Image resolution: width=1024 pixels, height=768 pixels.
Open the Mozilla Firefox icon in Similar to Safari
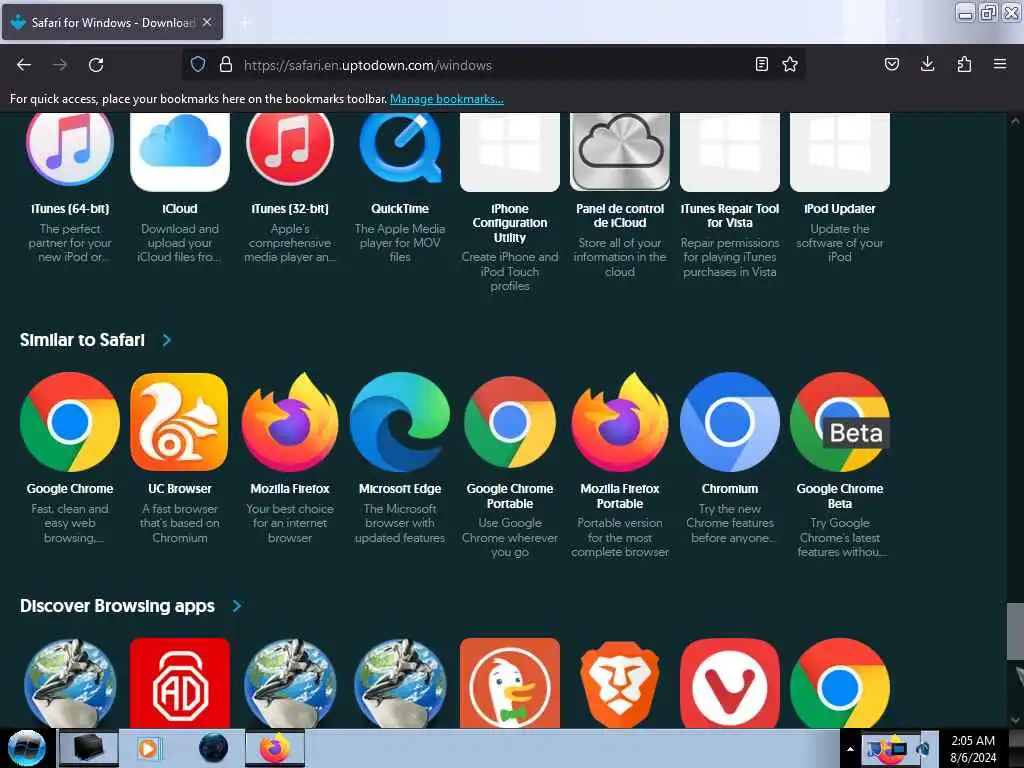pos(290,422)
